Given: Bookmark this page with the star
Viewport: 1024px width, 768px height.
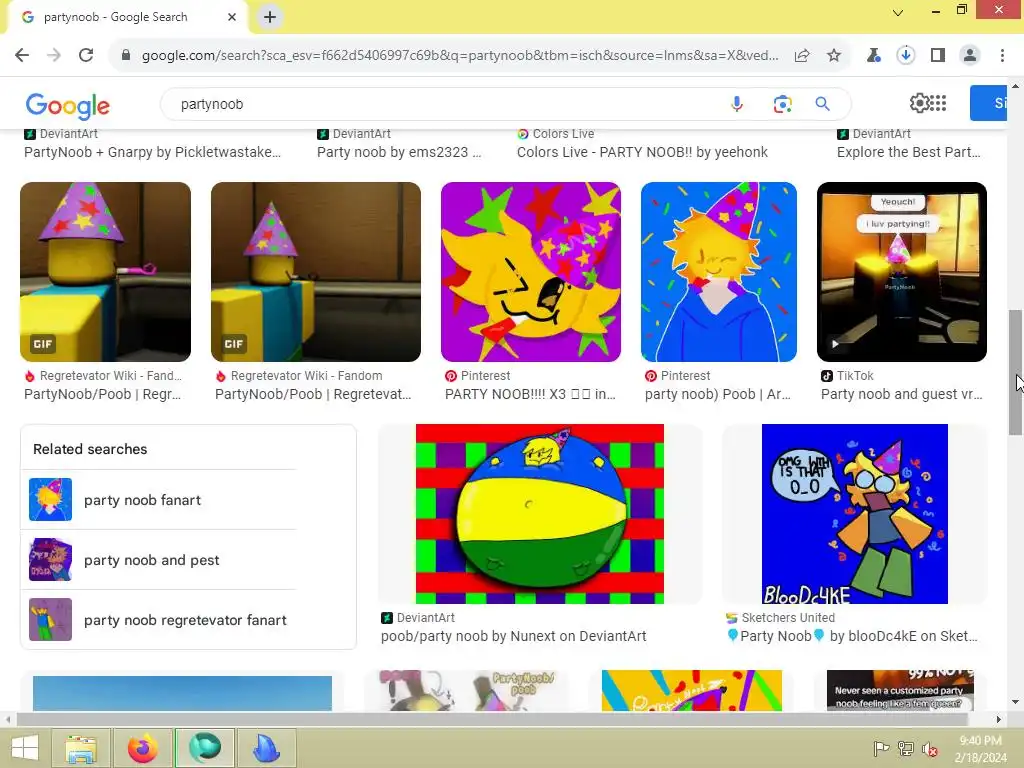Looking at the screenshot, I should 834,56.
